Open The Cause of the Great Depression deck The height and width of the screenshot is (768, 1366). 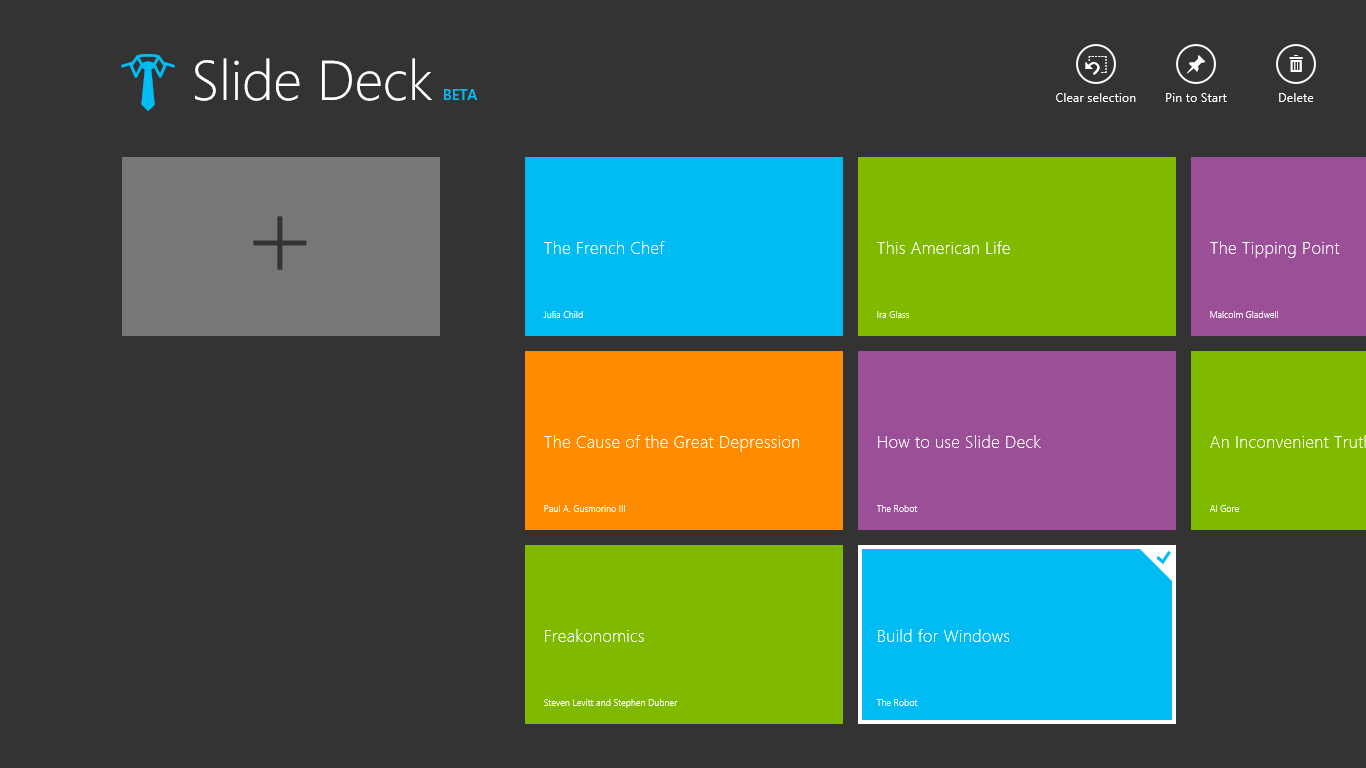click(x=683, y=440)
